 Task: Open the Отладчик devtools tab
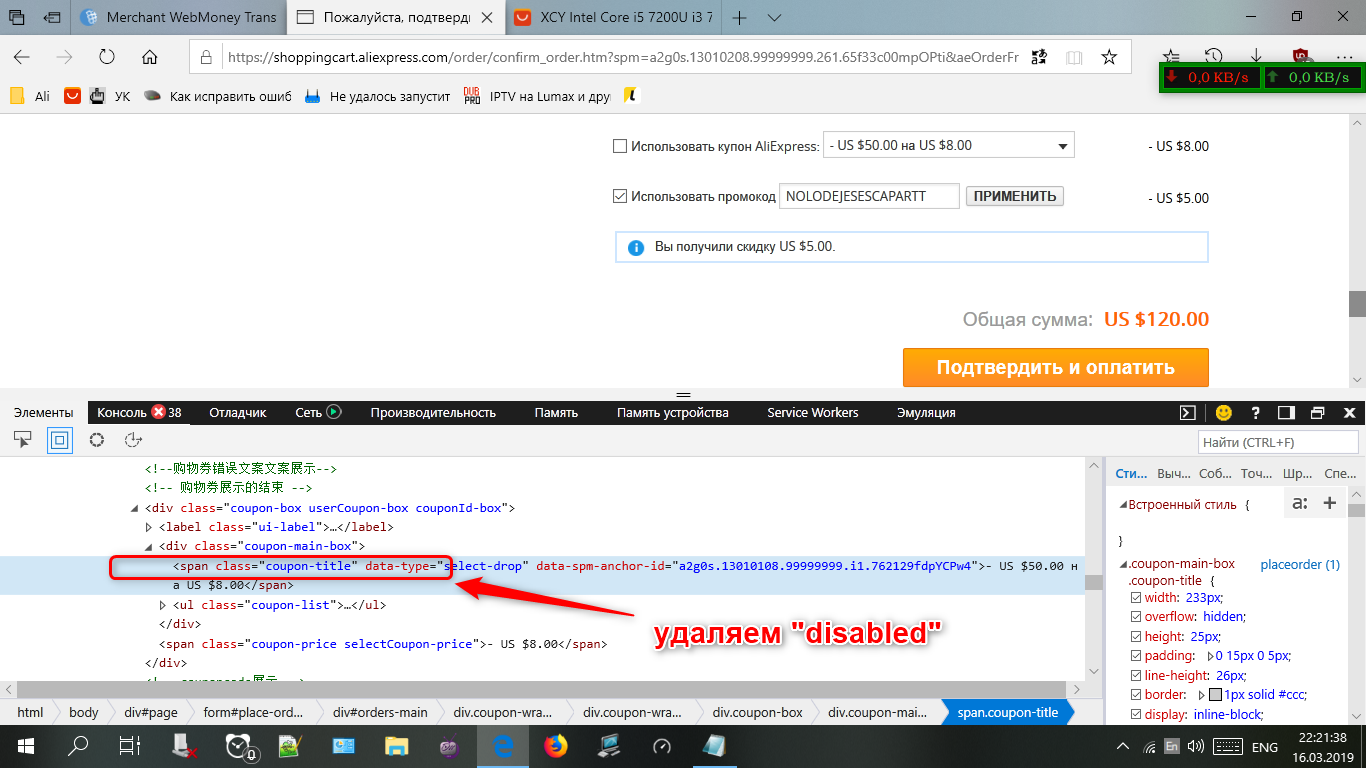tap(238, 412)
